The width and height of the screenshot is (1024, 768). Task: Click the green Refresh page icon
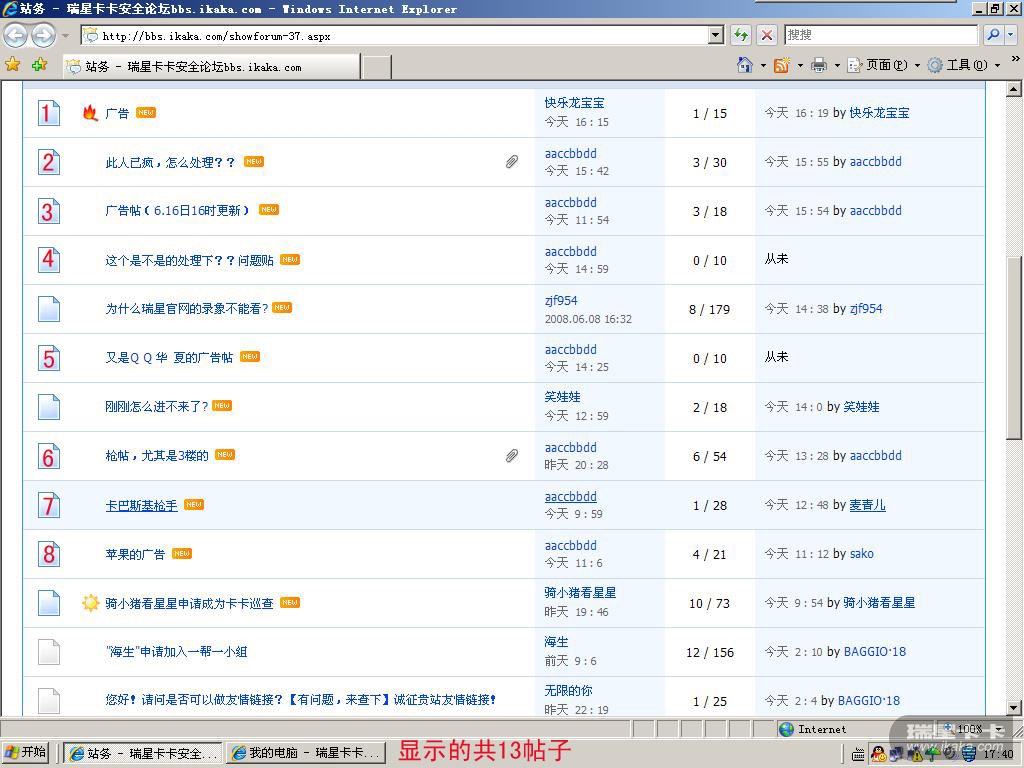click(741, 35)
